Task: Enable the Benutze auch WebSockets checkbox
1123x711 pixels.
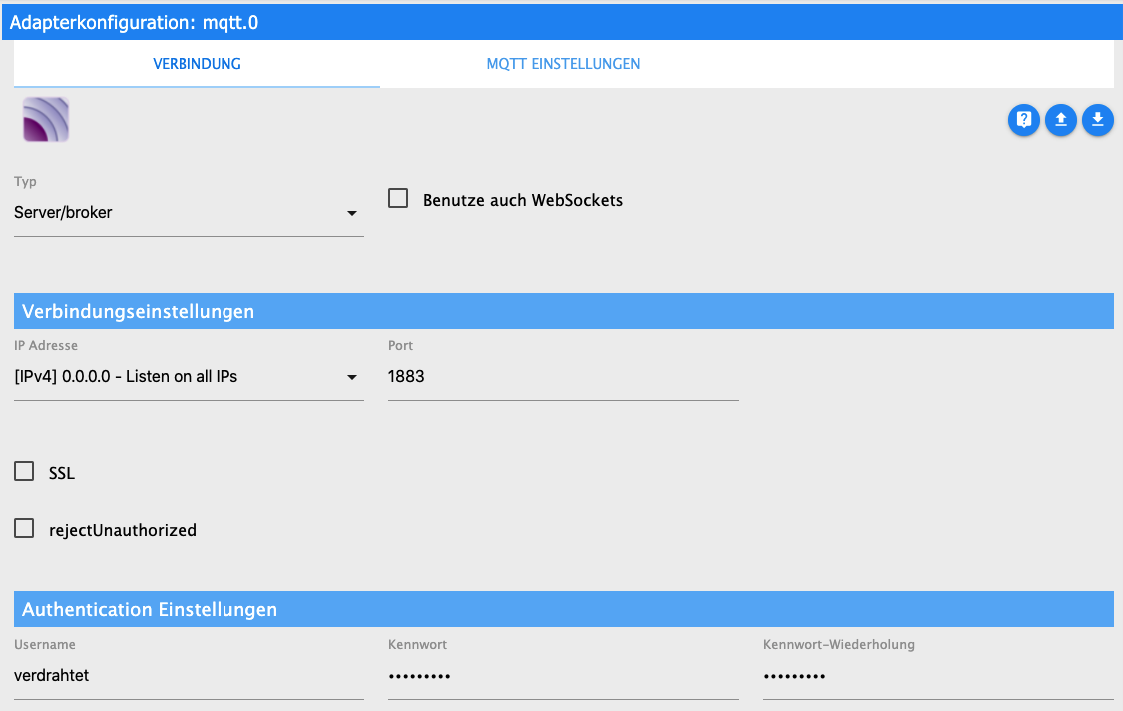Action: (x=398, y=199)
